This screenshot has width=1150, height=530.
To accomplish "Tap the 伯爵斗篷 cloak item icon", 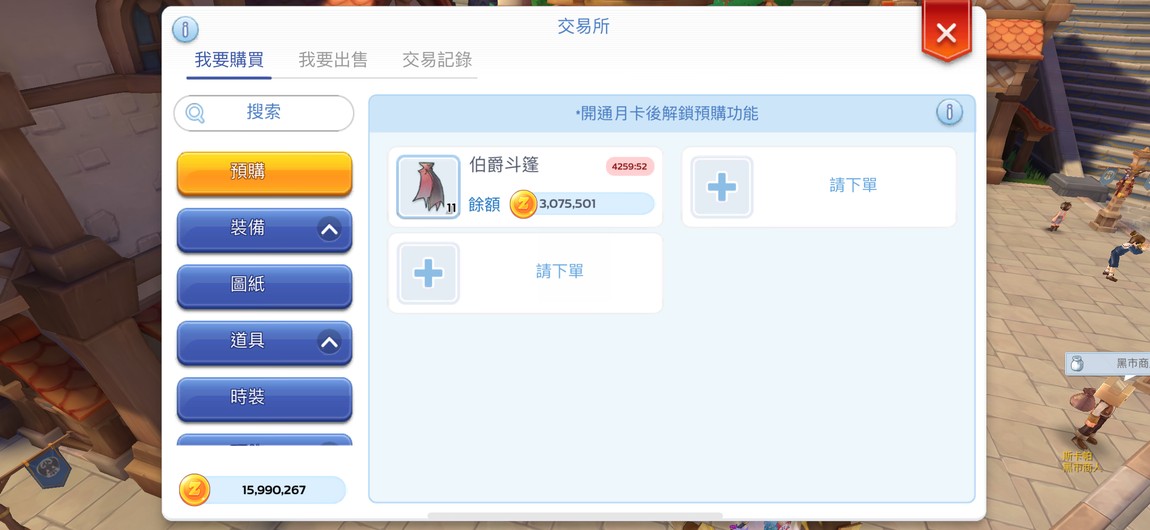I will [x=428, y=187].
